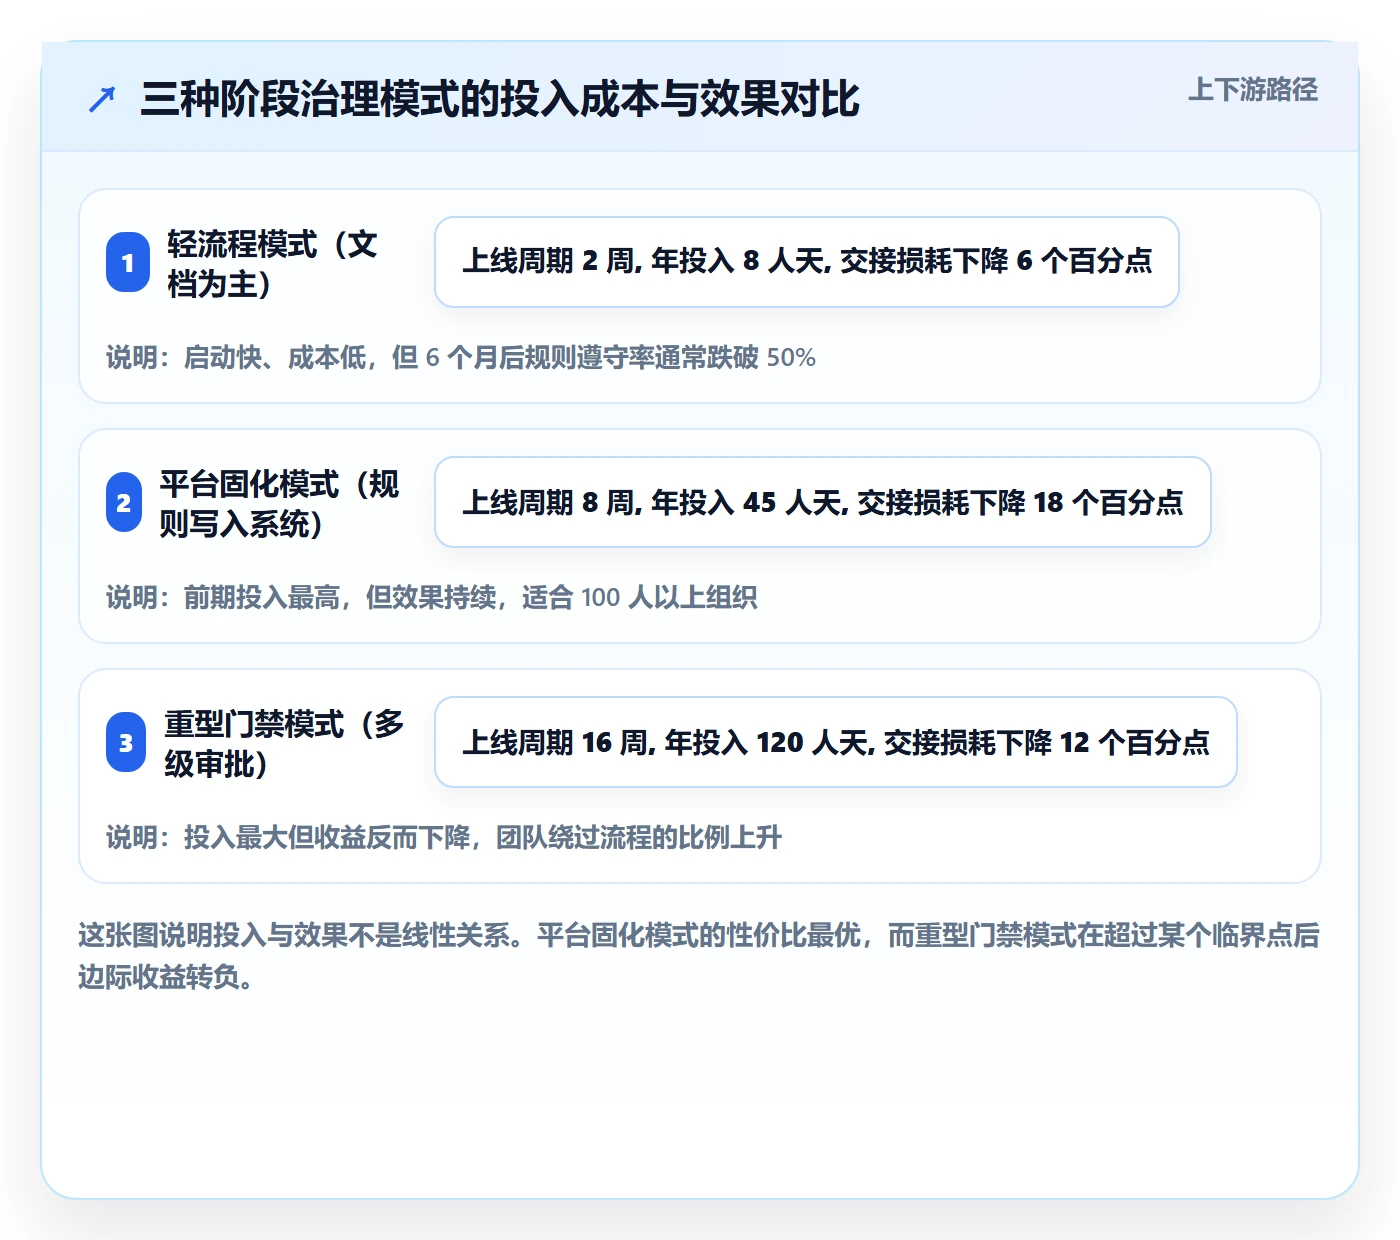Click the number 2 badge for 平台固化模式

click(124, 502)
